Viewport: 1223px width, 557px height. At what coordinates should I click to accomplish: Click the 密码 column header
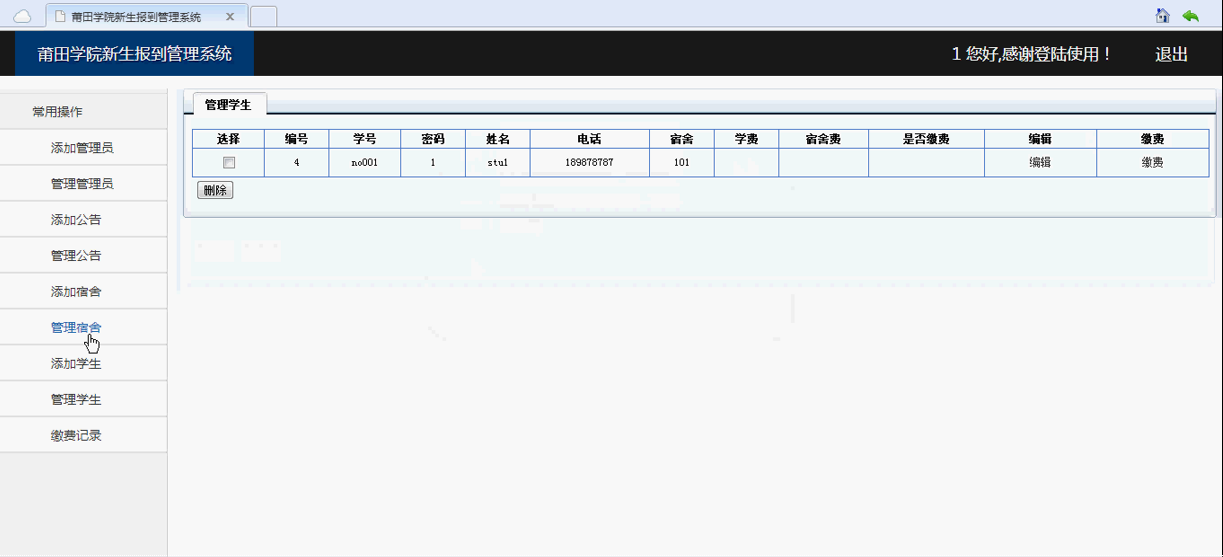[x=433, y=139]
